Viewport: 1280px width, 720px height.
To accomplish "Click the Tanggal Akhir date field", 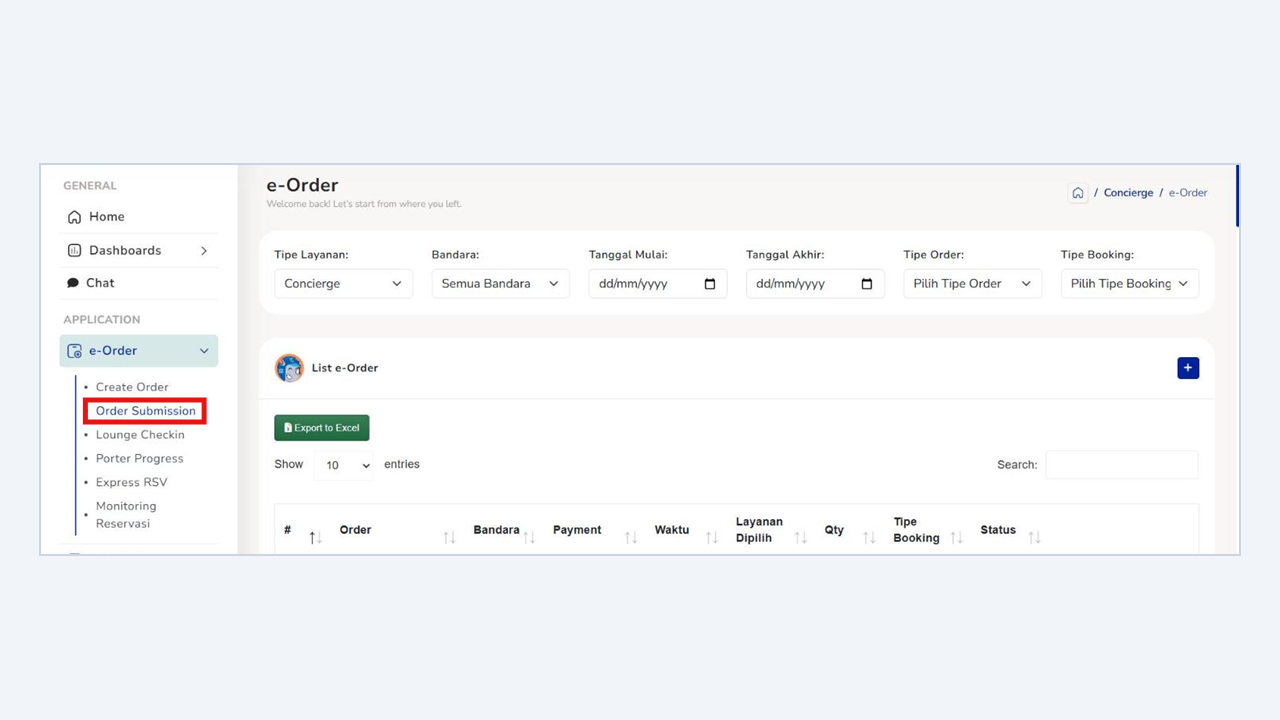I will click(x=815, y=284).
